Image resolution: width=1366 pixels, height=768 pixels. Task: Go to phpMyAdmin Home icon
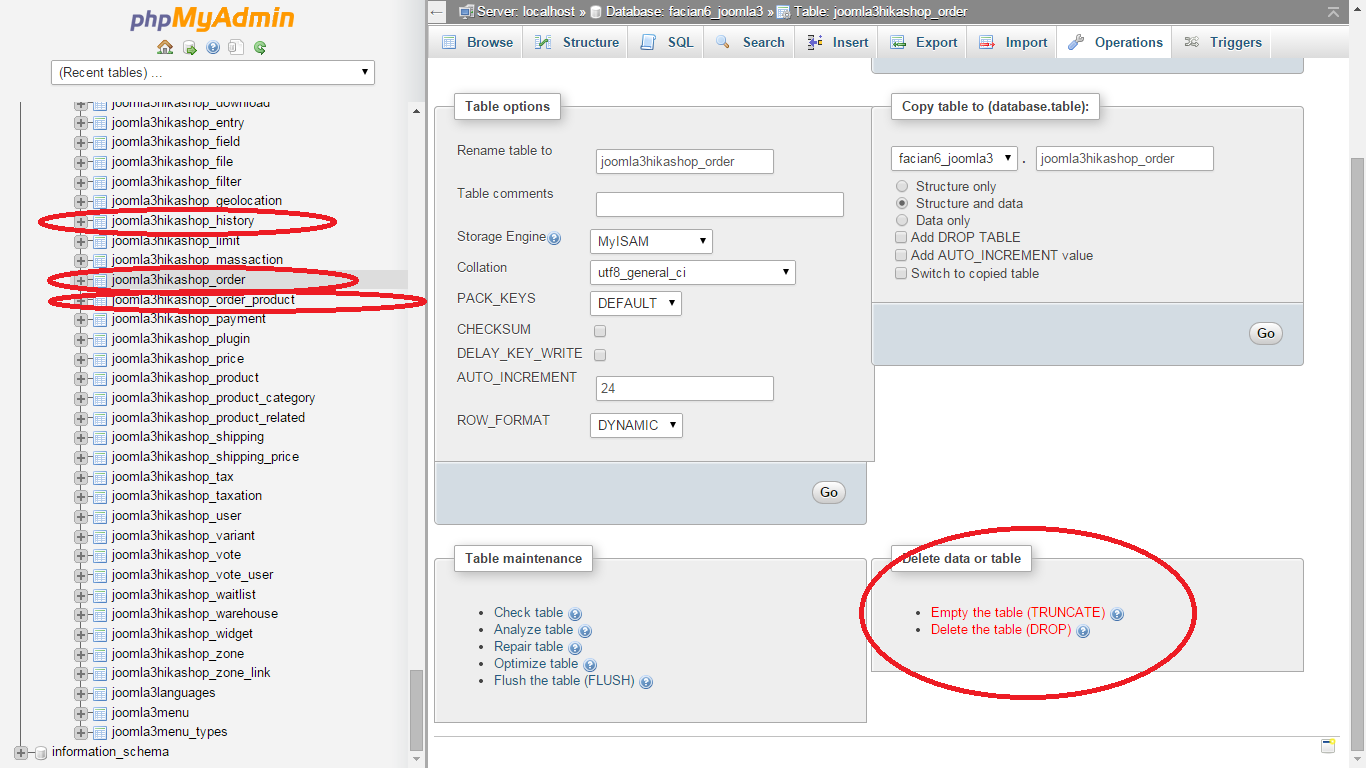(165, 47)
